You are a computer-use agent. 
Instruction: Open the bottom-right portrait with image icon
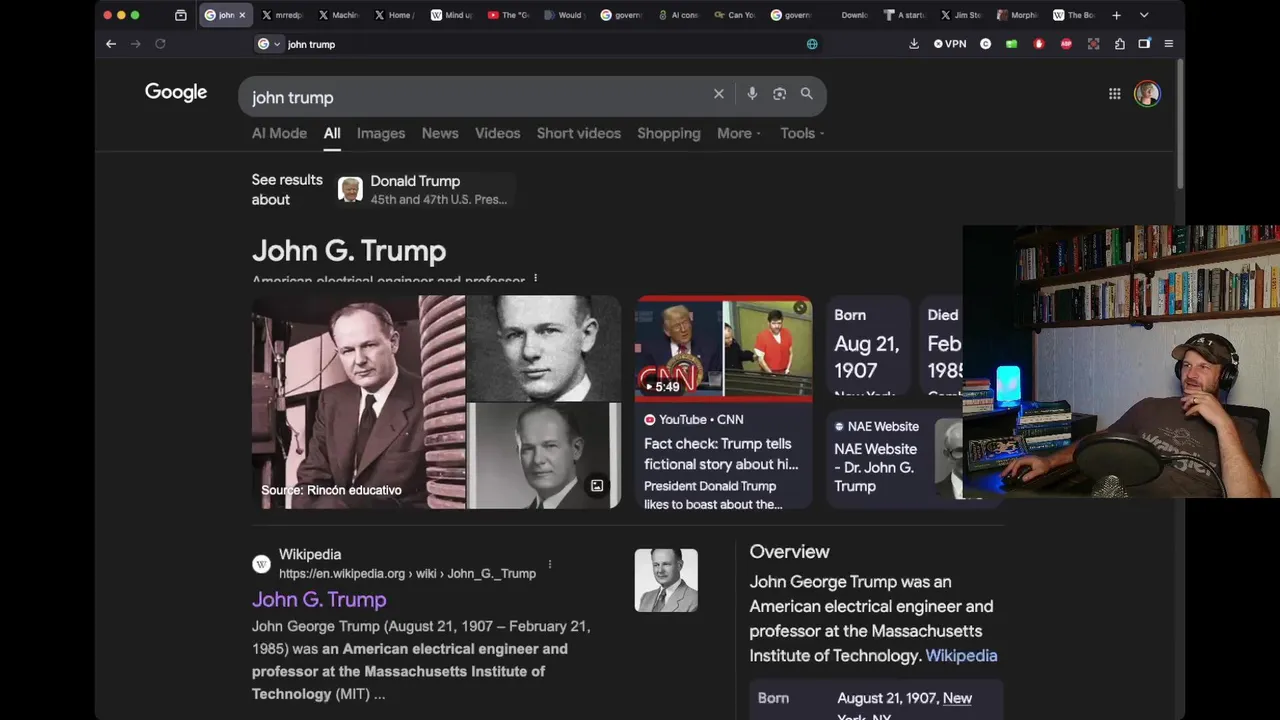point(544,456)
